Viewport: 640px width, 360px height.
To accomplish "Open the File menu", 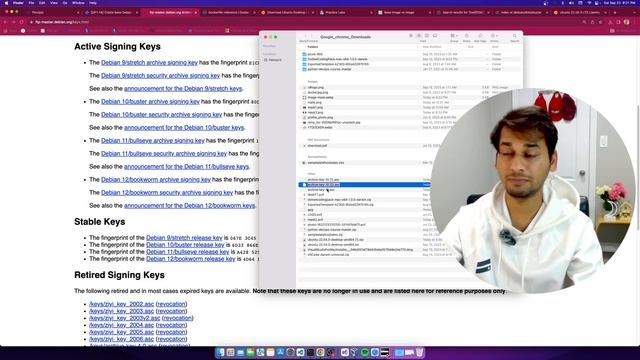I will (31, 3).
